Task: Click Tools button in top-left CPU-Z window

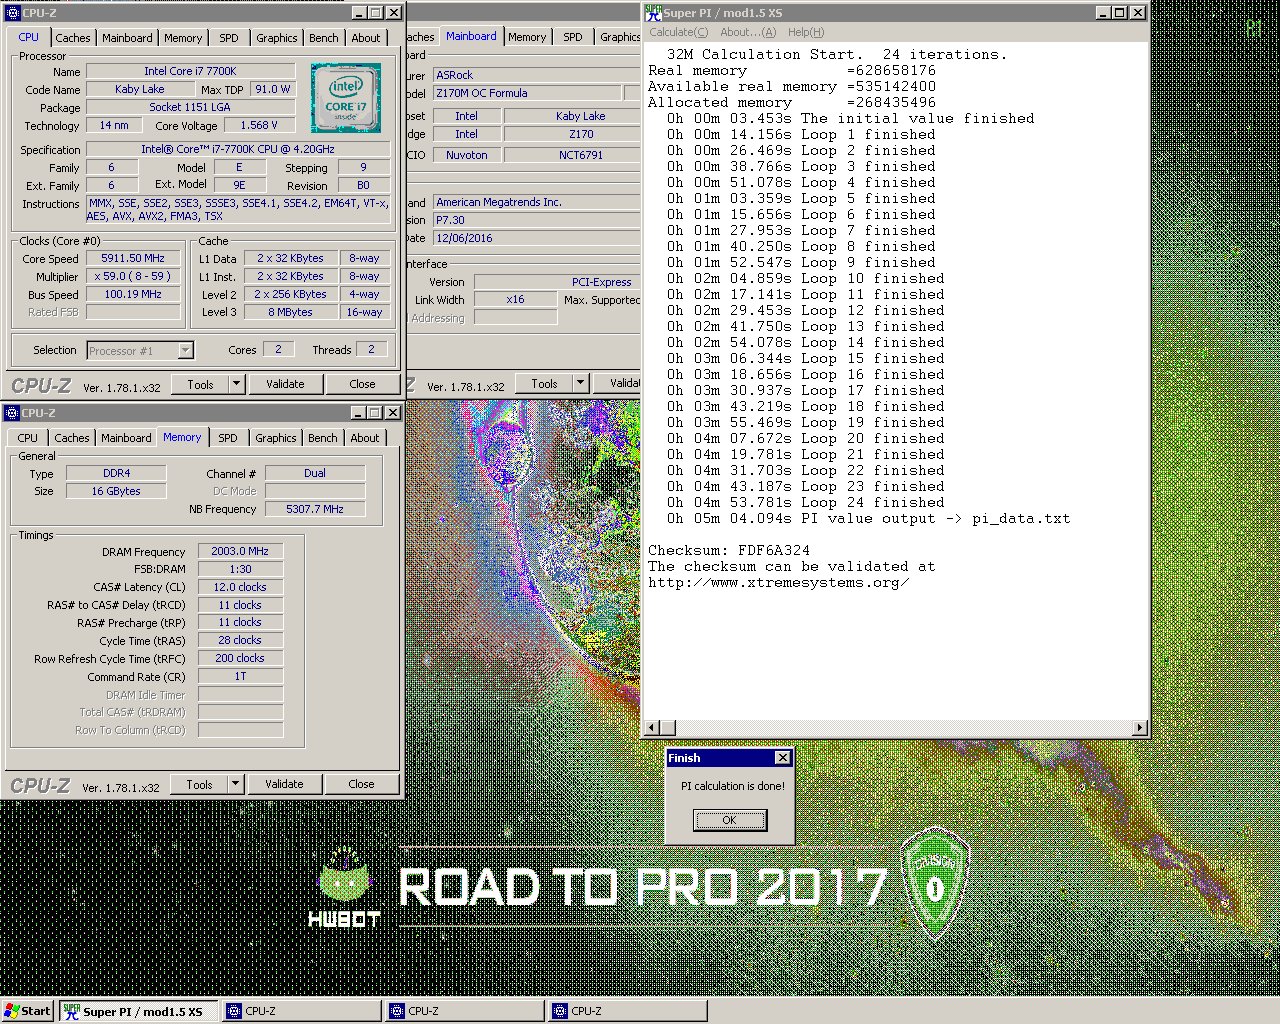Action: pyautogui.click(x=200, y=384)
